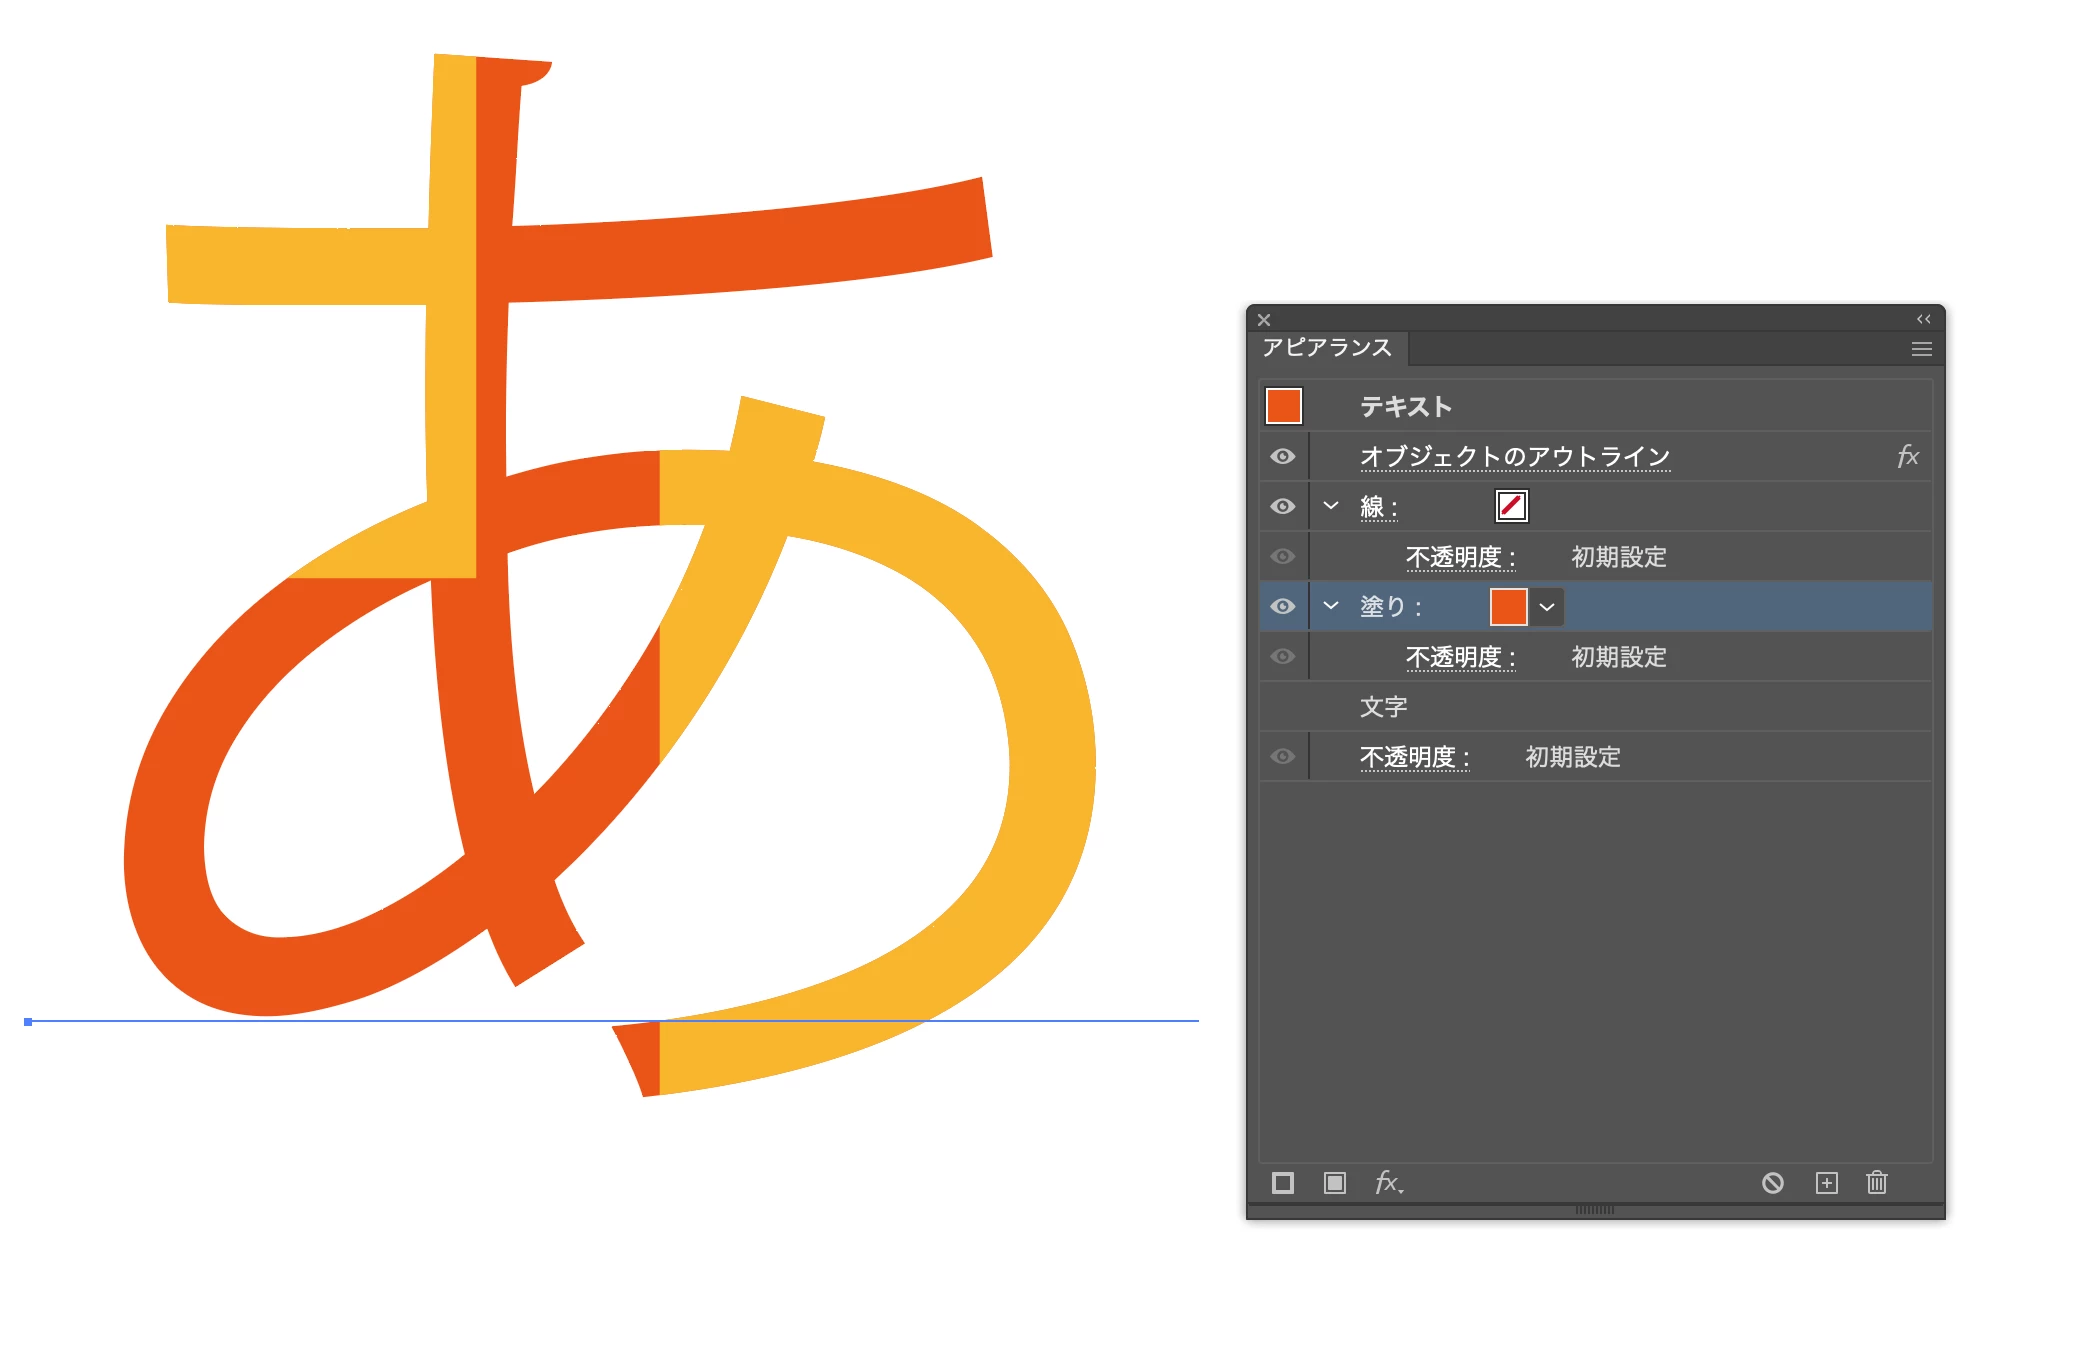Image resolution: width=2090 pixels, height=1346 pixels.
Task: Toggle visibility of the 塗り fill row
Action: click(x=1283, y=607)
